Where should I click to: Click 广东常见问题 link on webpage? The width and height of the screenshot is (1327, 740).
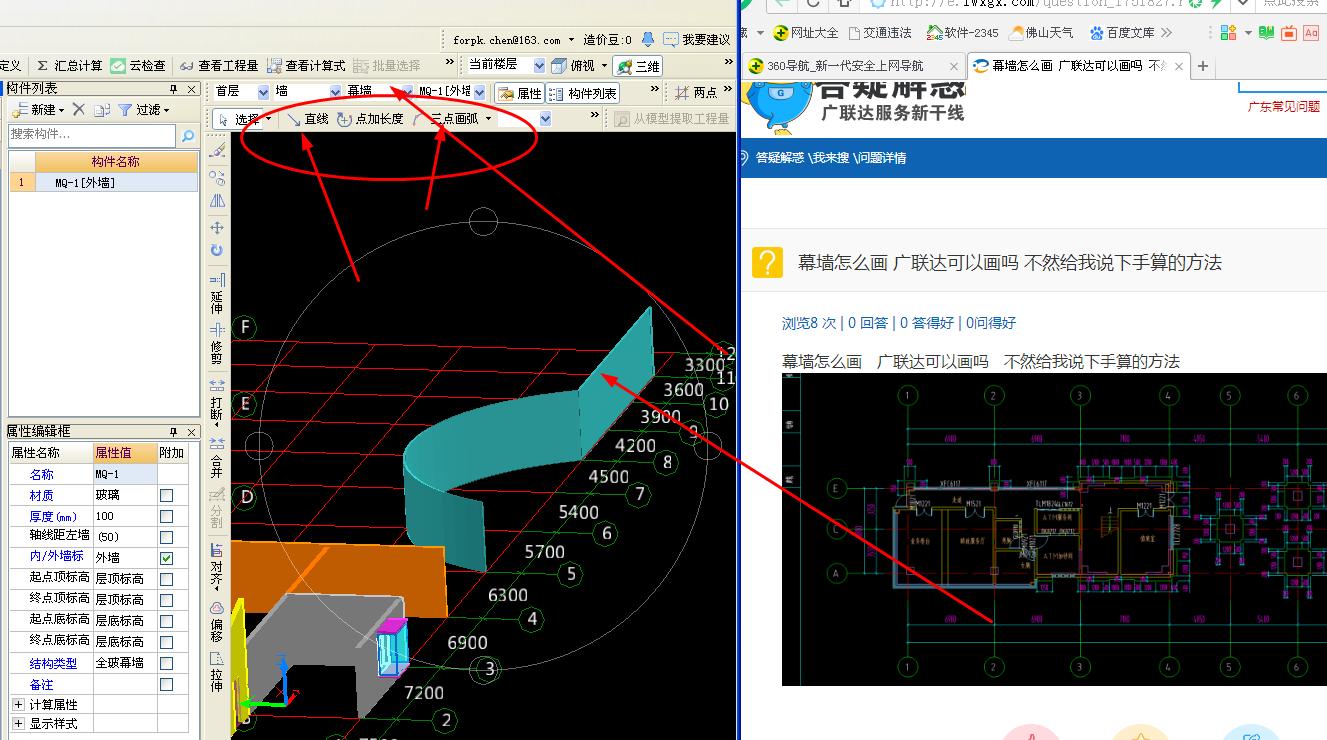(1284, 106)
